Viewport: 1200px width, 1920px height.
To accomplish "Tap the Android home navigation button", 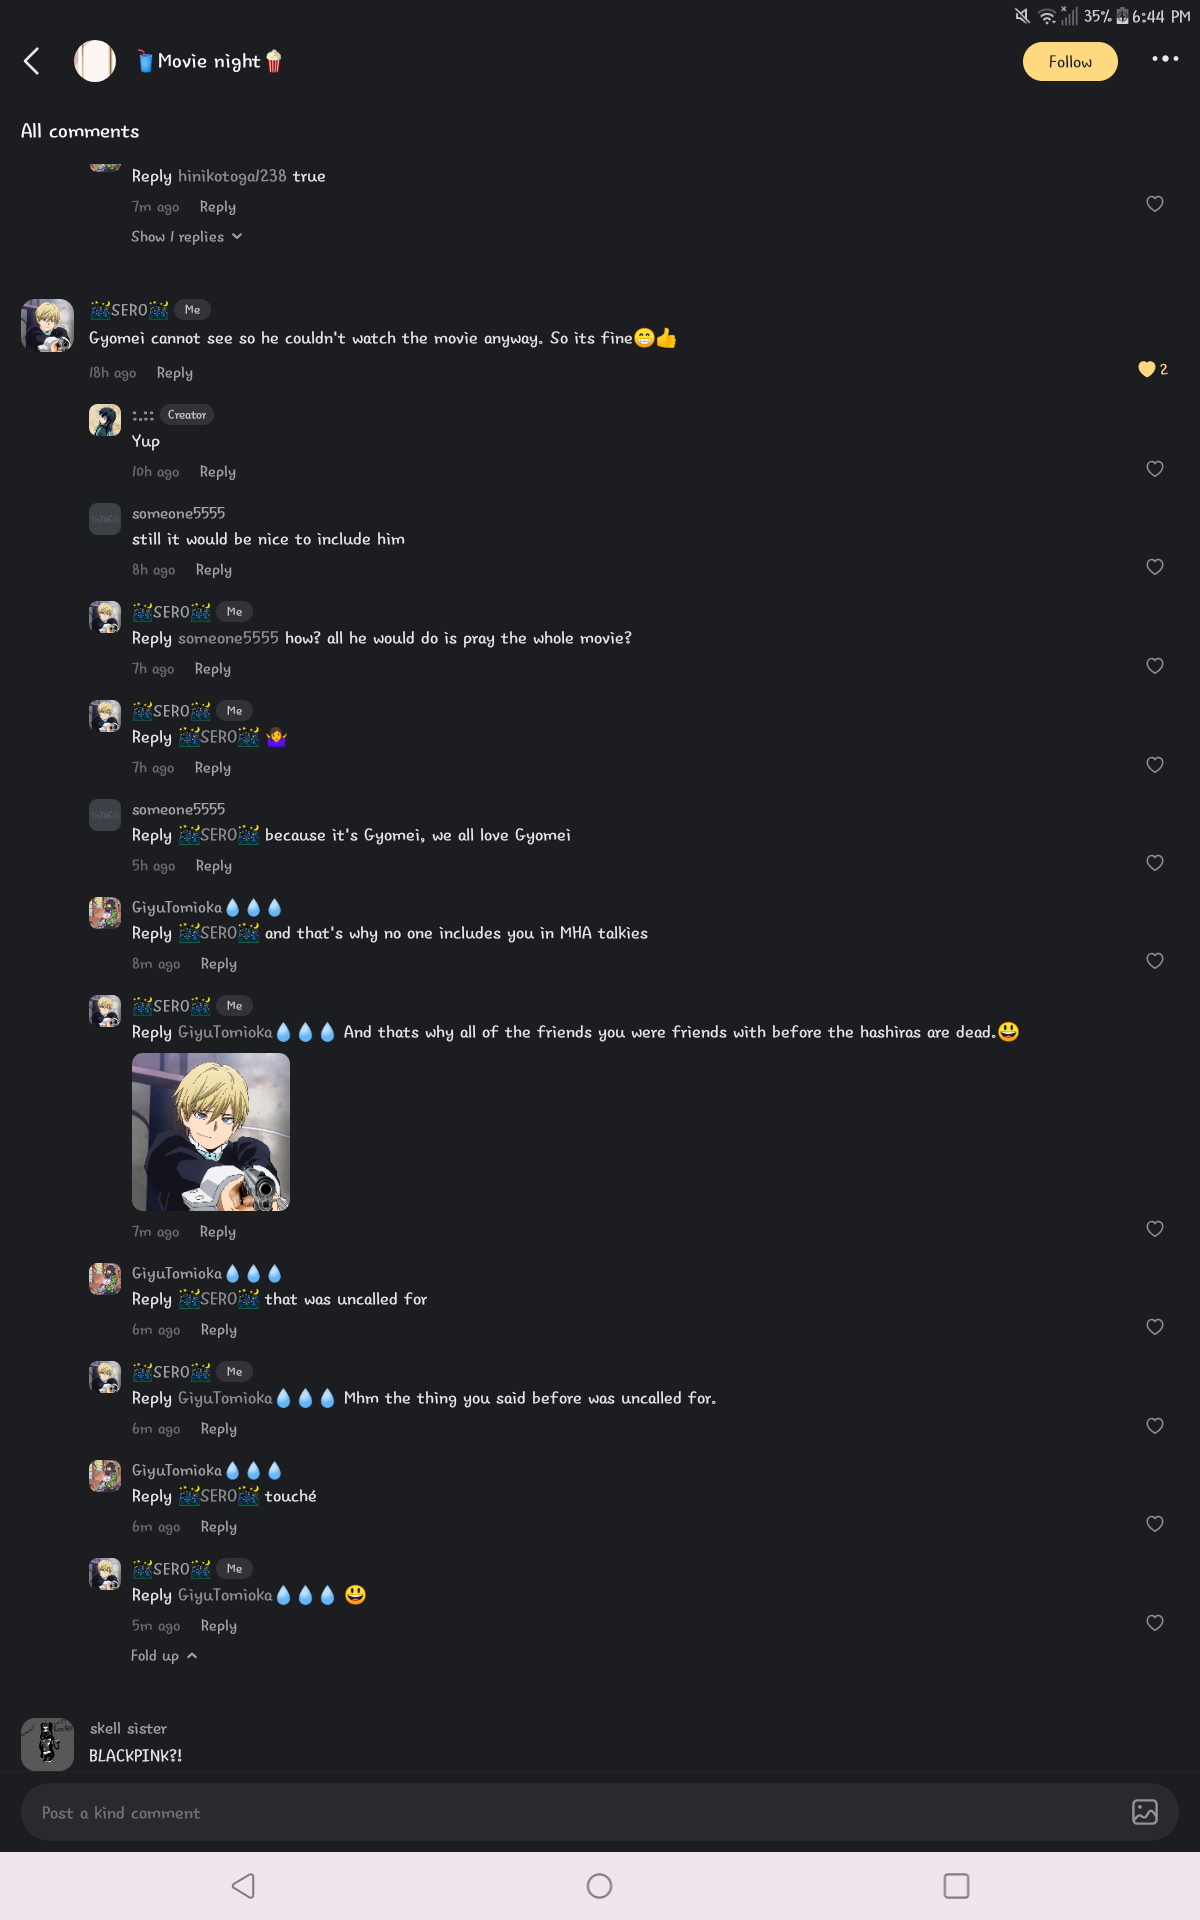I will 600,1886.
